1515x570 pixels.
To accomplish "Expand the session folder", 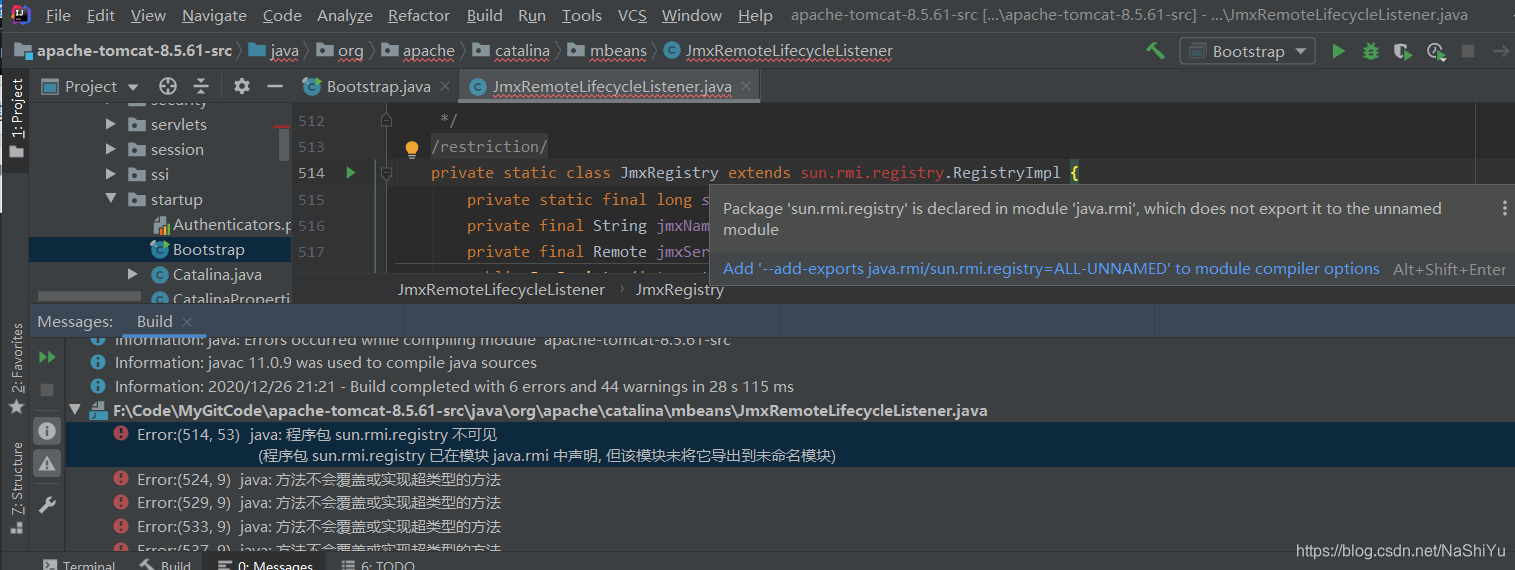I will coord(111,149).
